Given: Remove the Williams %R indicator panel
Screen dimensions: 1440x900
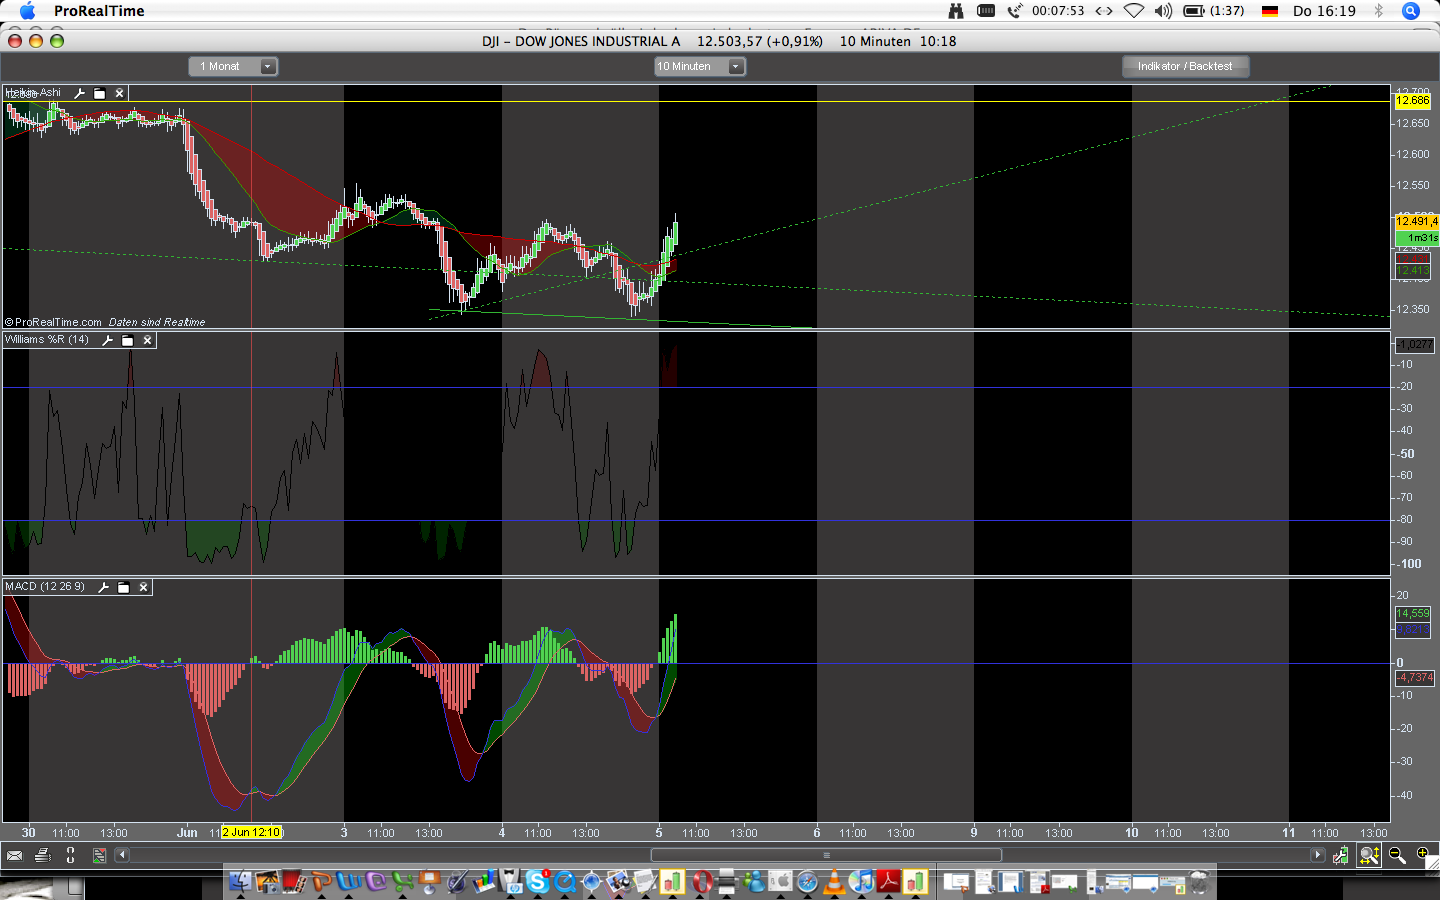Looking at the screenshot, I should (x=148, y=340).
